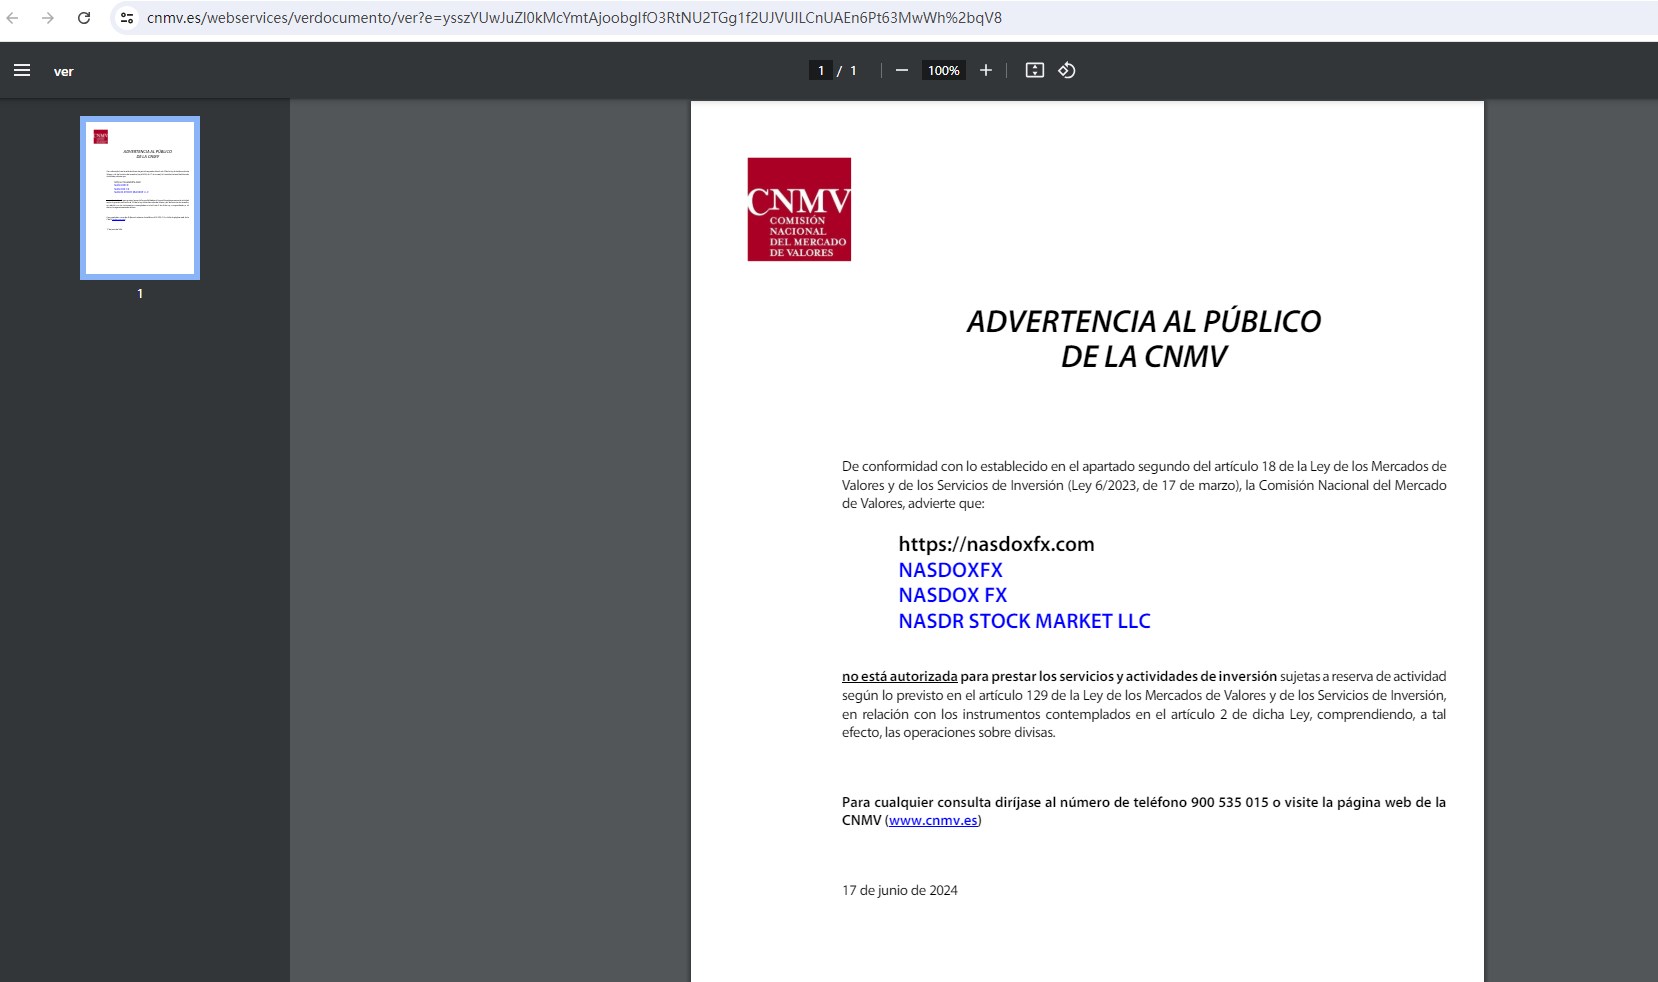This screenshot has height=982, width=1658.
Task: Click the 'no está autorizada' underlined text
Action: point(900,677)
